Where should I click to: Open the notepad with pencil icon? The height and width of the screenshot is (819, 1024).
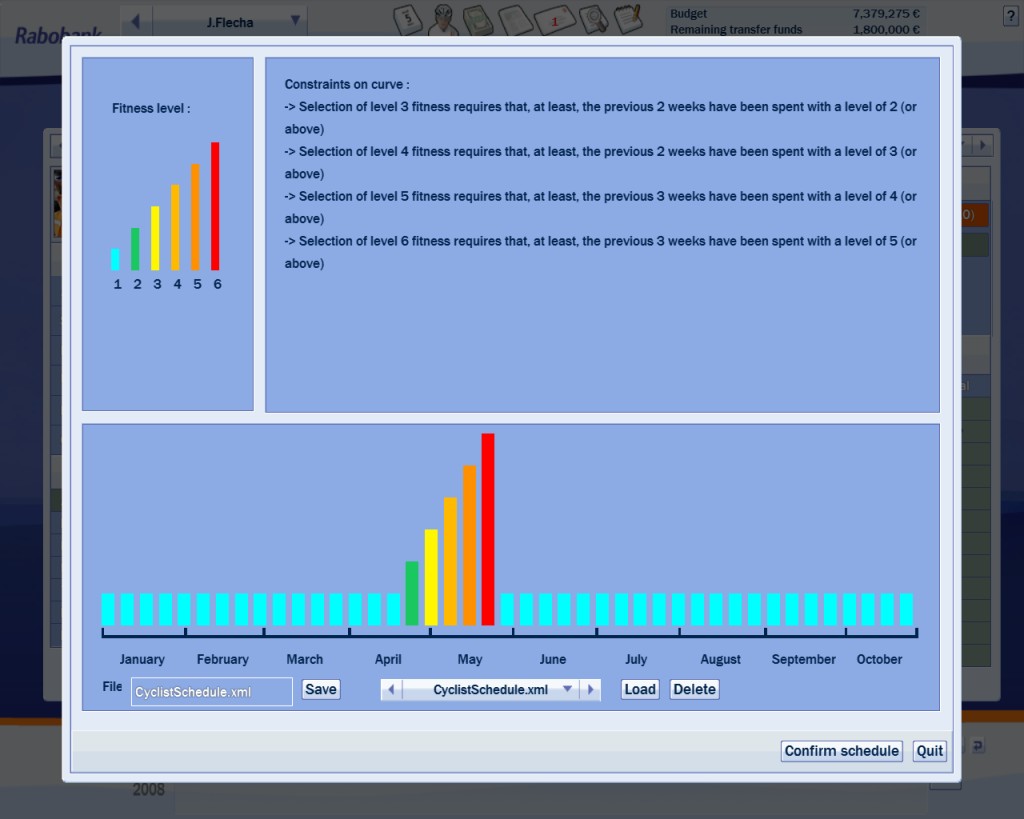[627, 18]
